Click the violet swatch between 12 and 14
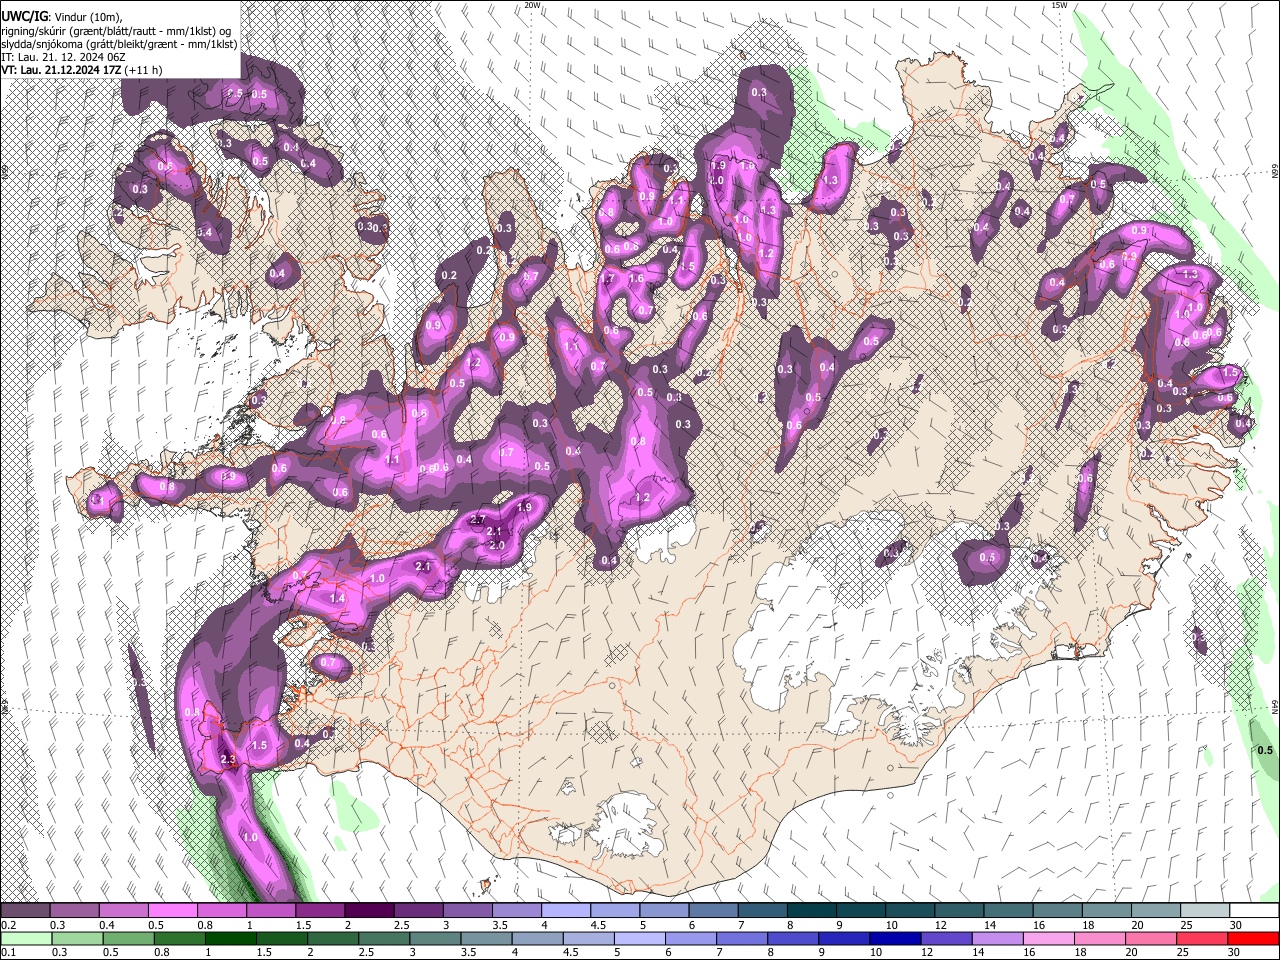 947,938
